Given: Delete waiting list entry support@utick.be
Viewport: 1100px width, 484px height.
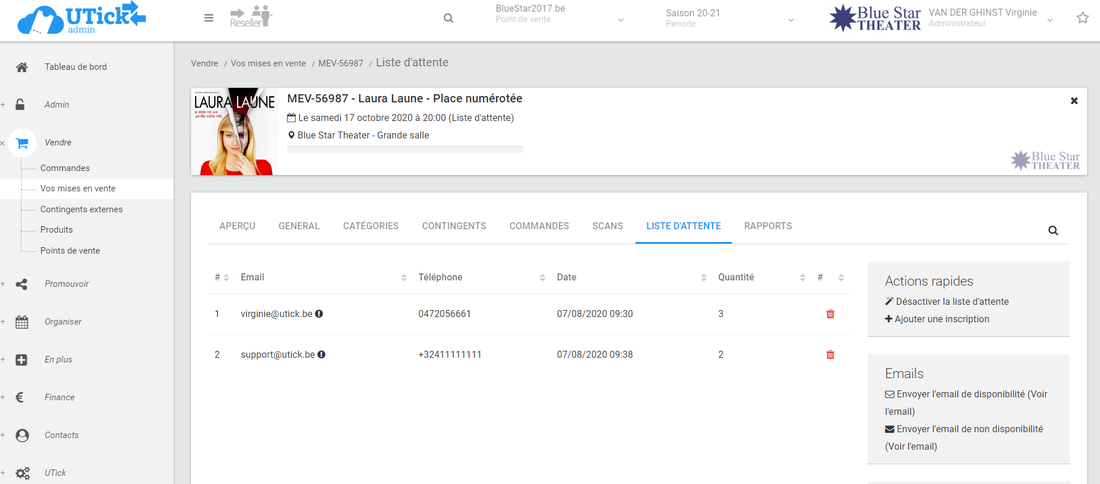Looking at the screenshot, I should coord(830,355).
